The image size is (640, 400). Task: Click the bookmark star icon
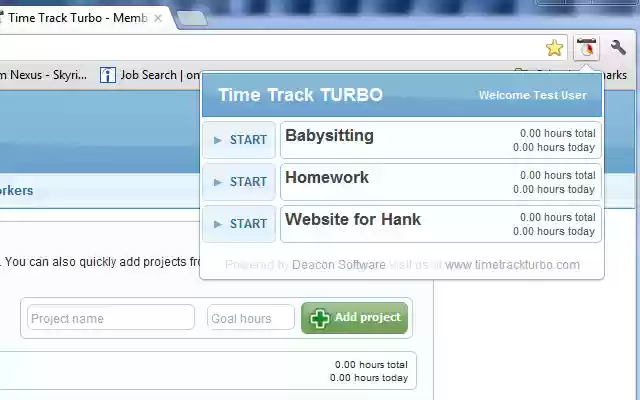[x=554, y=48]
